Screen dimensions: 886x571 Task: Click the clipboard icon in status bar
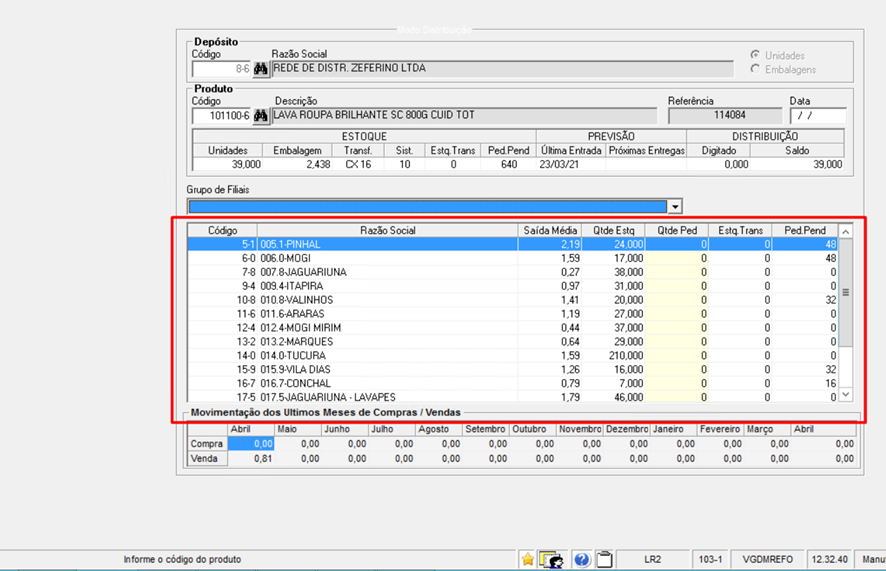tap(605, 559)
